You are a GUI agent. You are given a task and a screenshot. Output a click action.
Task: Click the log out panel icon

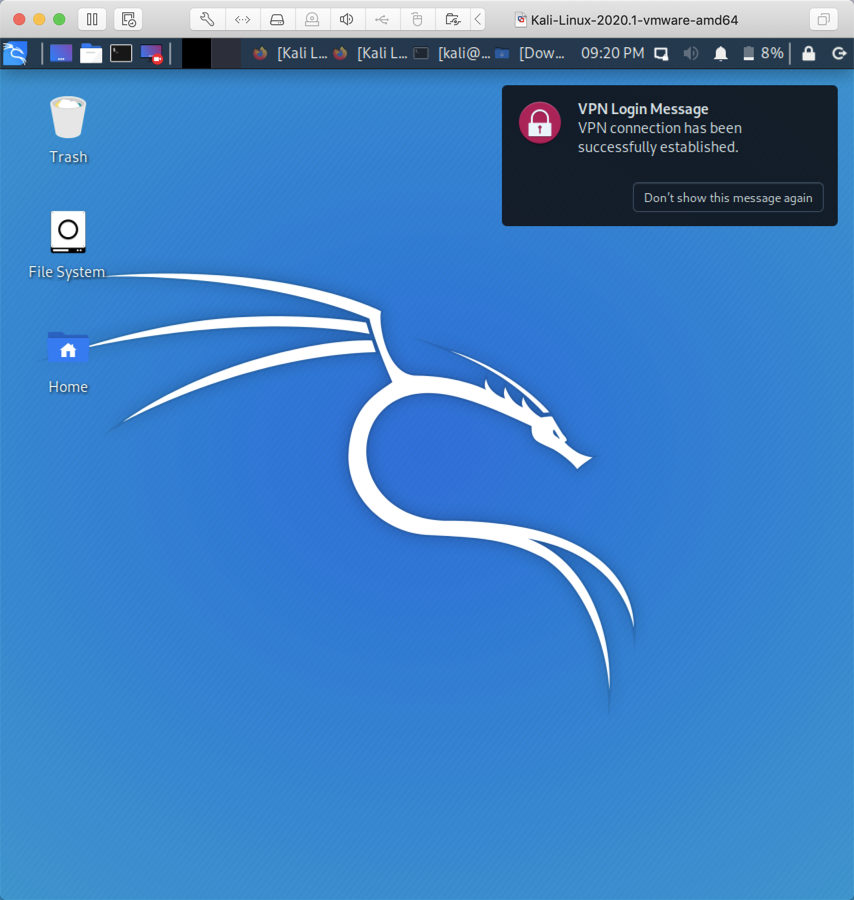(x=839, y=54)
